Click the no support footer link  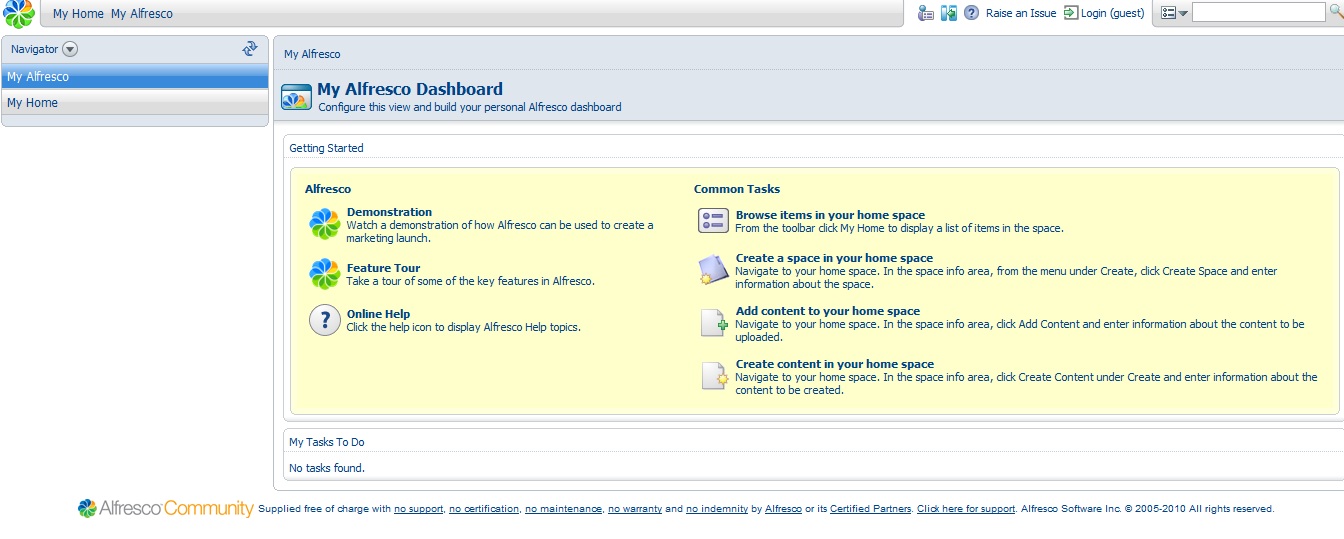418,509
